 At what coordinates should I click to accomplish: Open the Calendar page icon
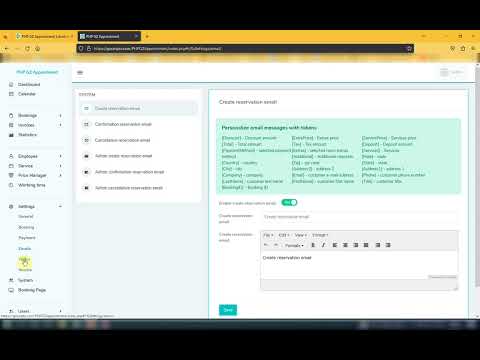(11, 94)
